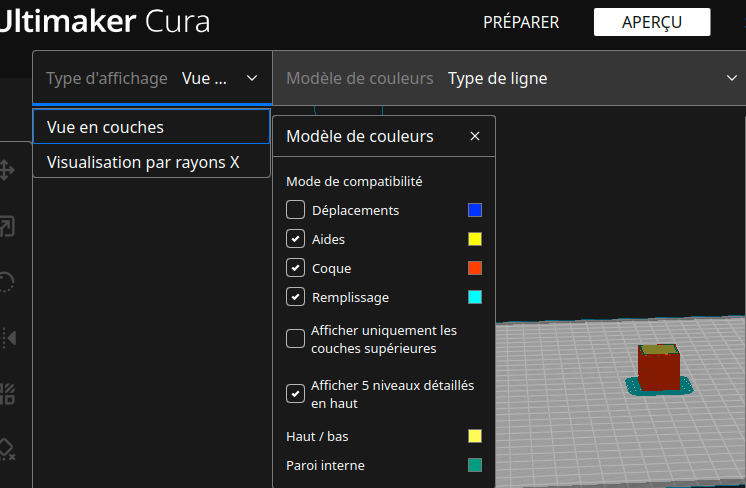This screenshot has width=746, height=488.
Task: Close the Modèle de couleurs panel
Action: (x=474, y=137)
